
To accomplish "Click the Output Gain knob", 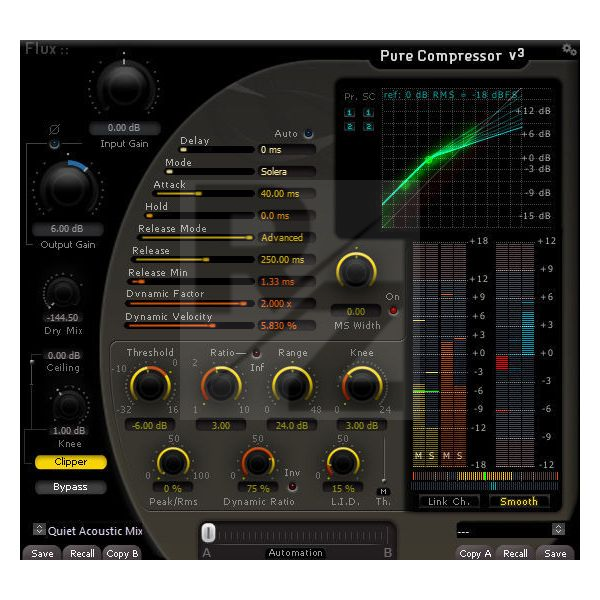I will (68, 188).
